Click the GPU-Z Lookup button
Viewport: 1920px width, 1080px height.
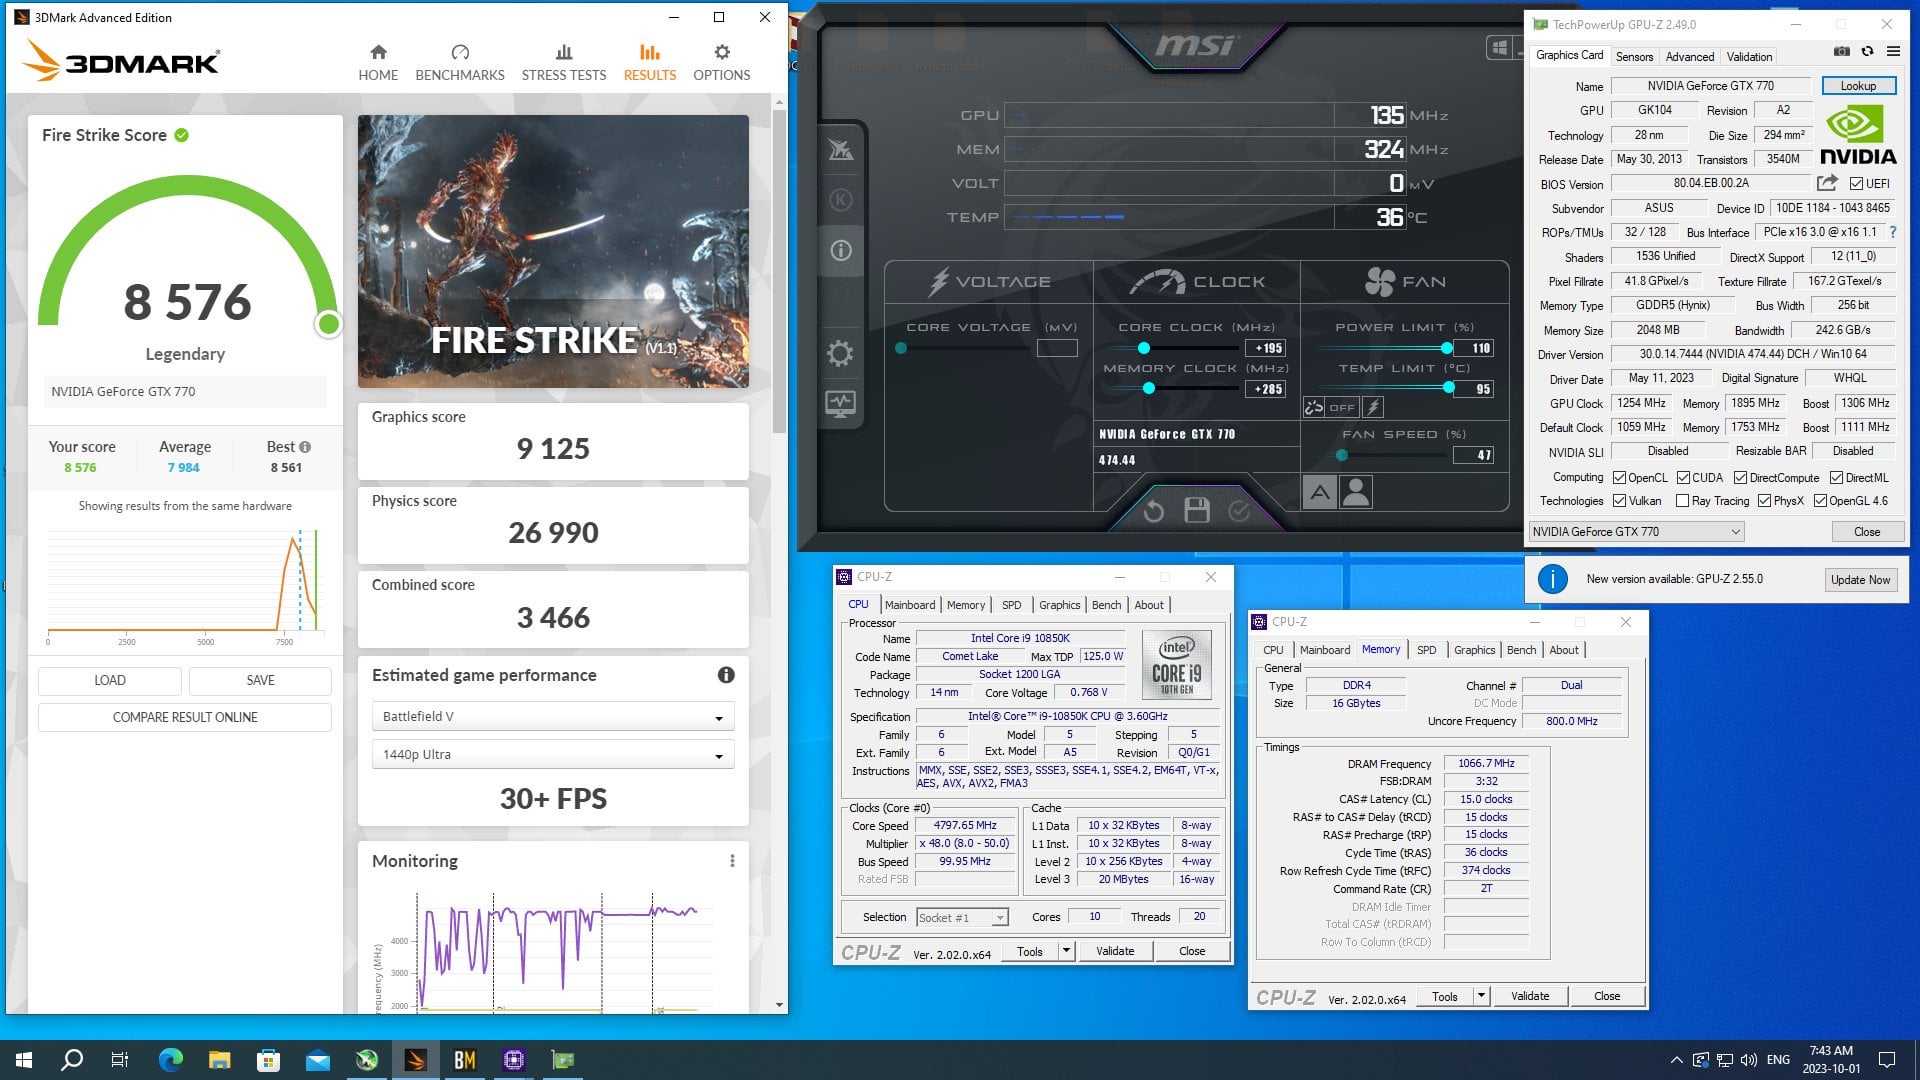[x=1858, y=86]
